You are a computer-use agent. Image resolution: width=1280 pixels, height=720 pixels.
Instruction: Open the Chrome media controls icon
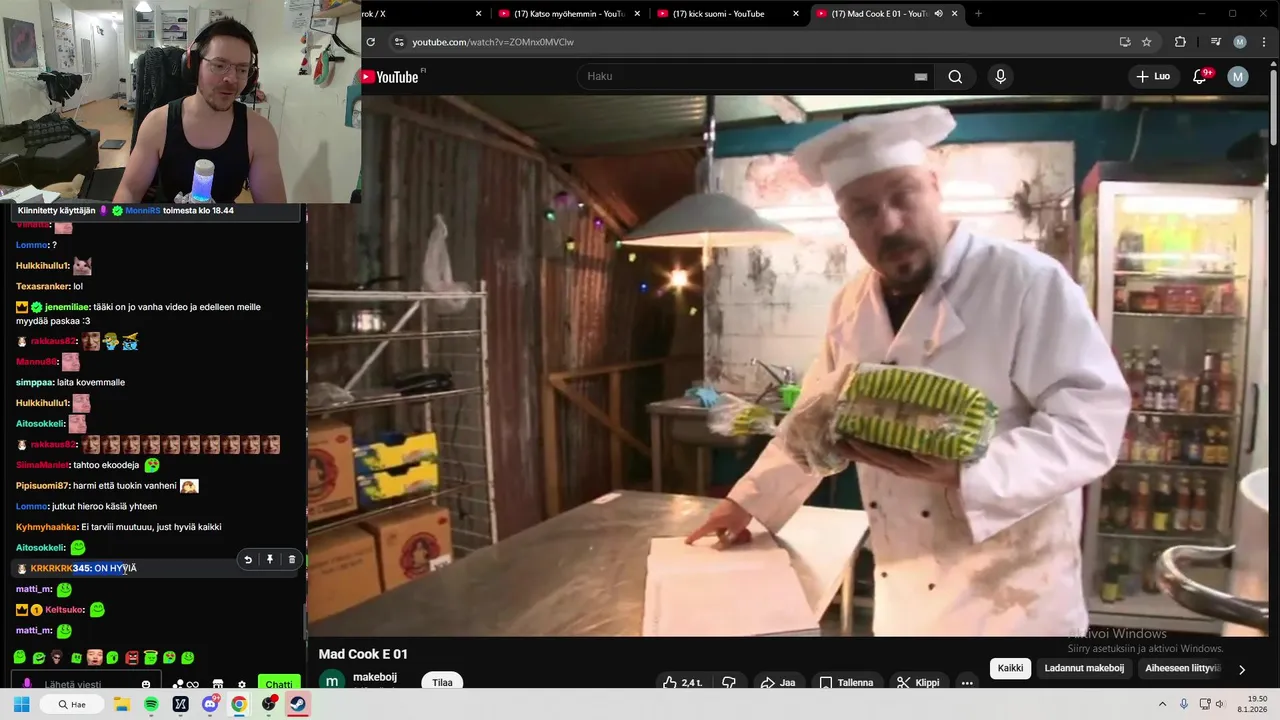pos(1216,42)
